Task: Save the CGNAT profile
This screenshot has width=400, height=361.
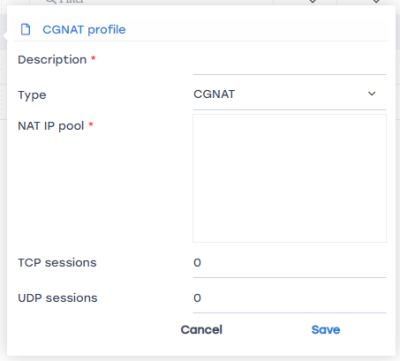Action: [326, 330]
